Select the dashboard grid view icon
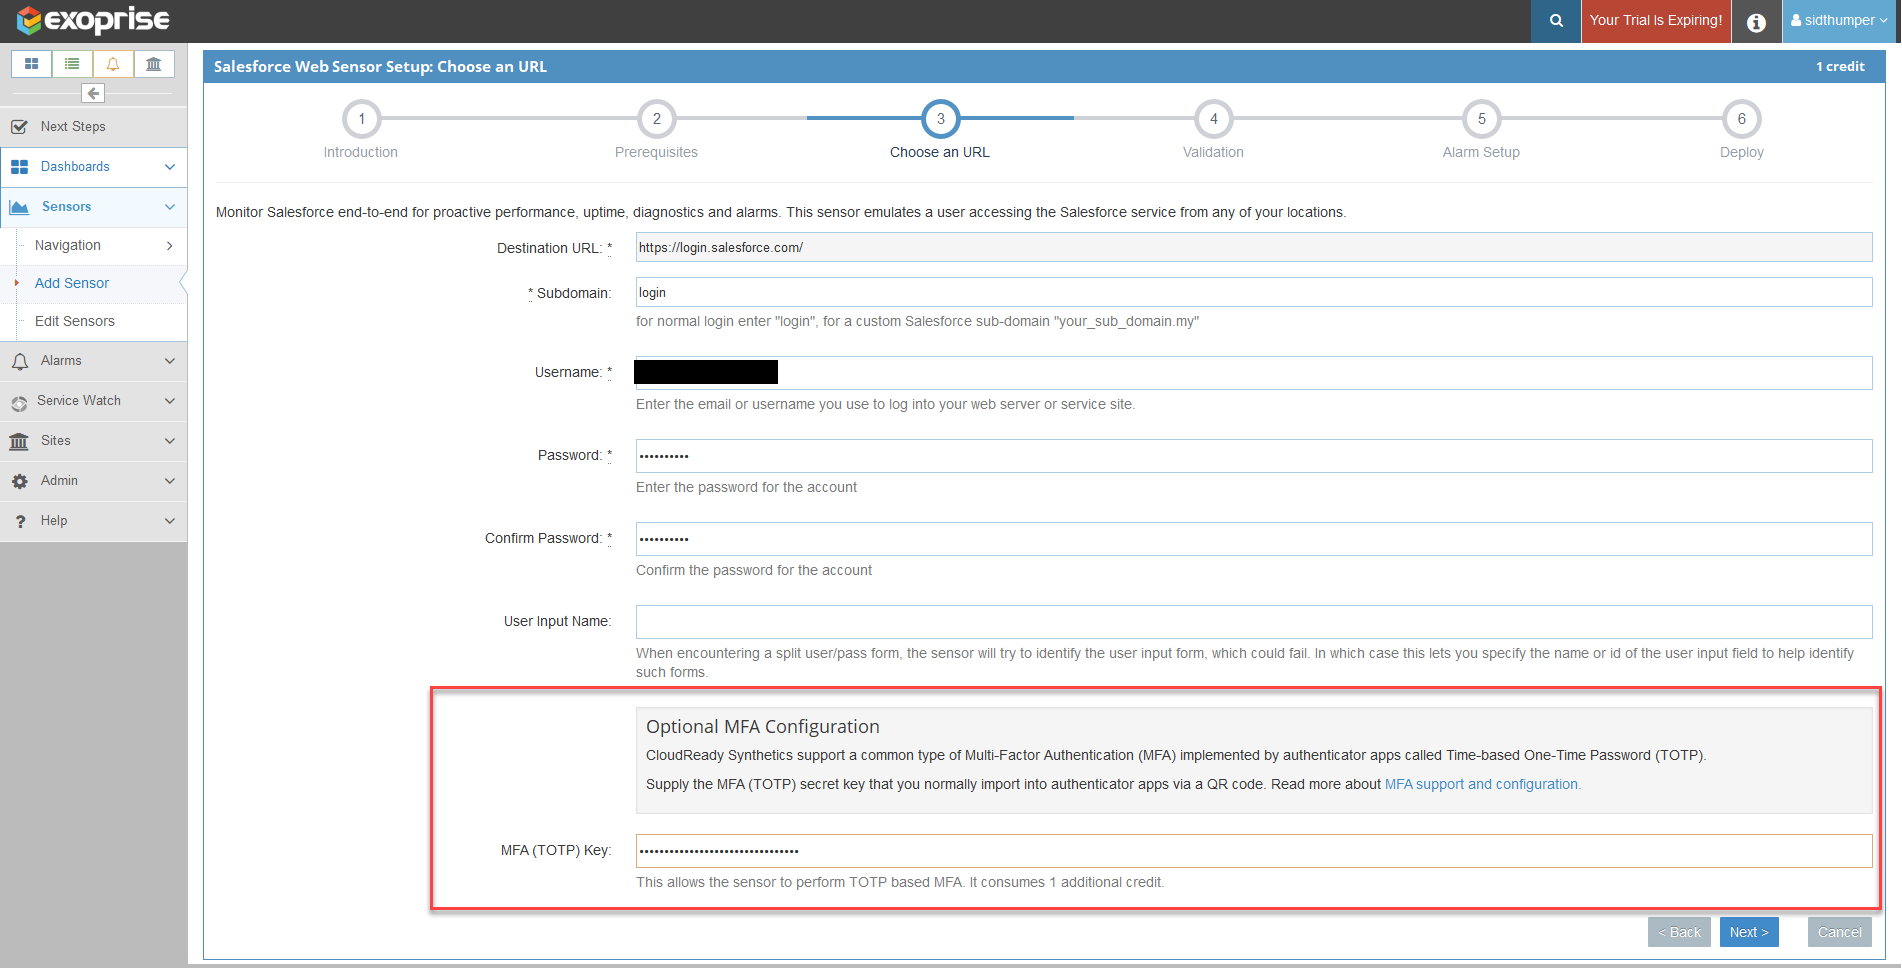The width and height of the screenshot is (1902, 968). pos(31,63)
